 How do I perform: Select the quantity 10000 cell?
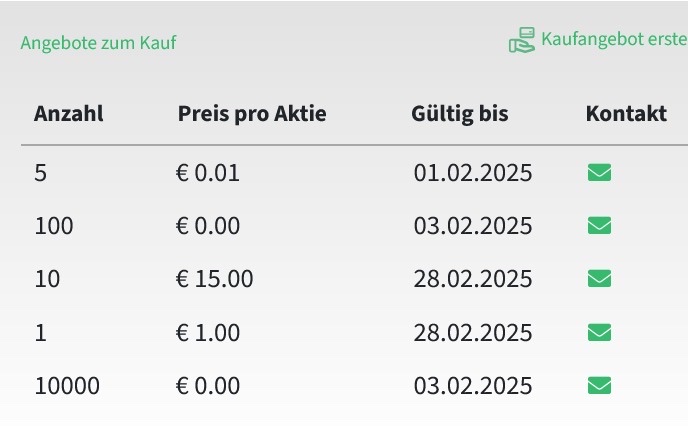(x=67, y=386)
